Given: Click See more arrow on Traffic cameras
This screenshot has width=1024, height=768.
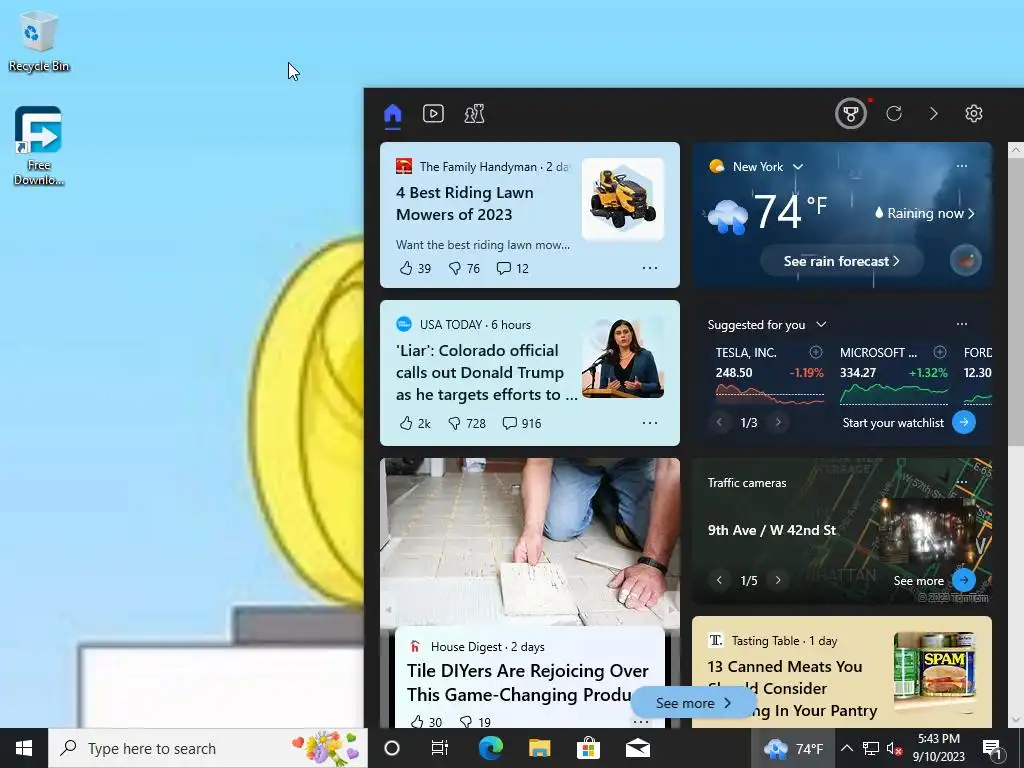Looking at the screenshot, I should click(x=964, y=580).
